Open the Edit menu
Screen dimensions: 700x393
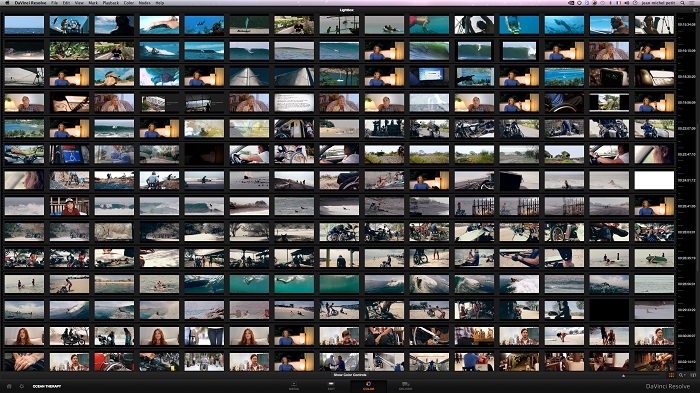66,3
